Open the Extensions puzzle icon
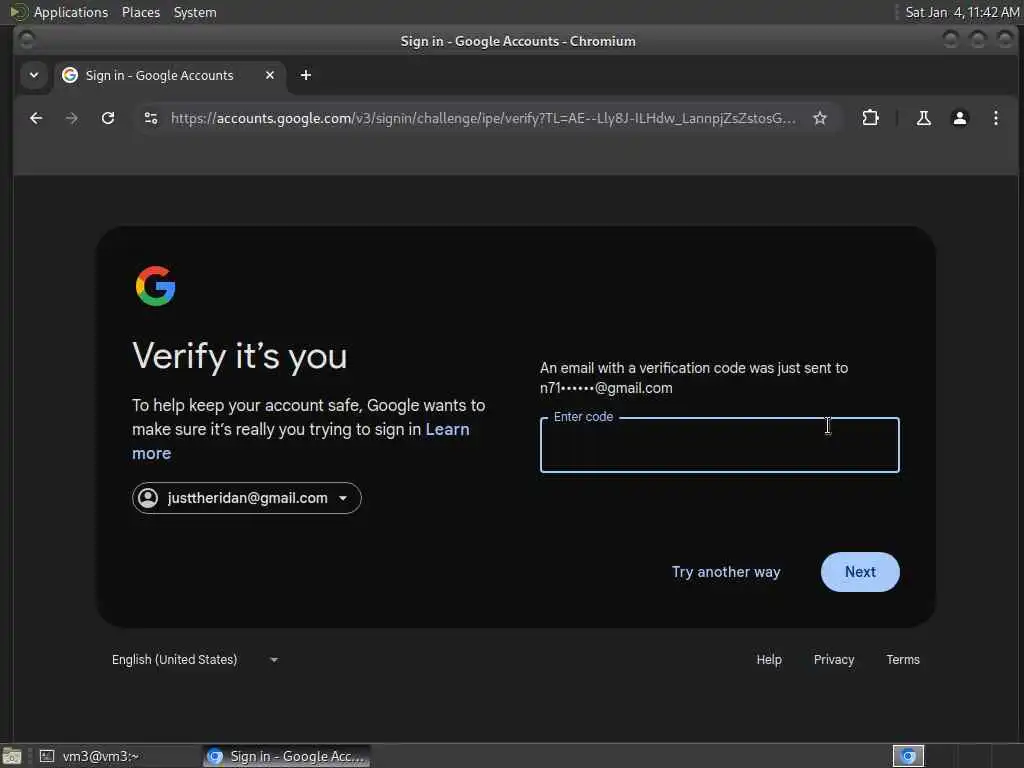 tap(870, 118)
